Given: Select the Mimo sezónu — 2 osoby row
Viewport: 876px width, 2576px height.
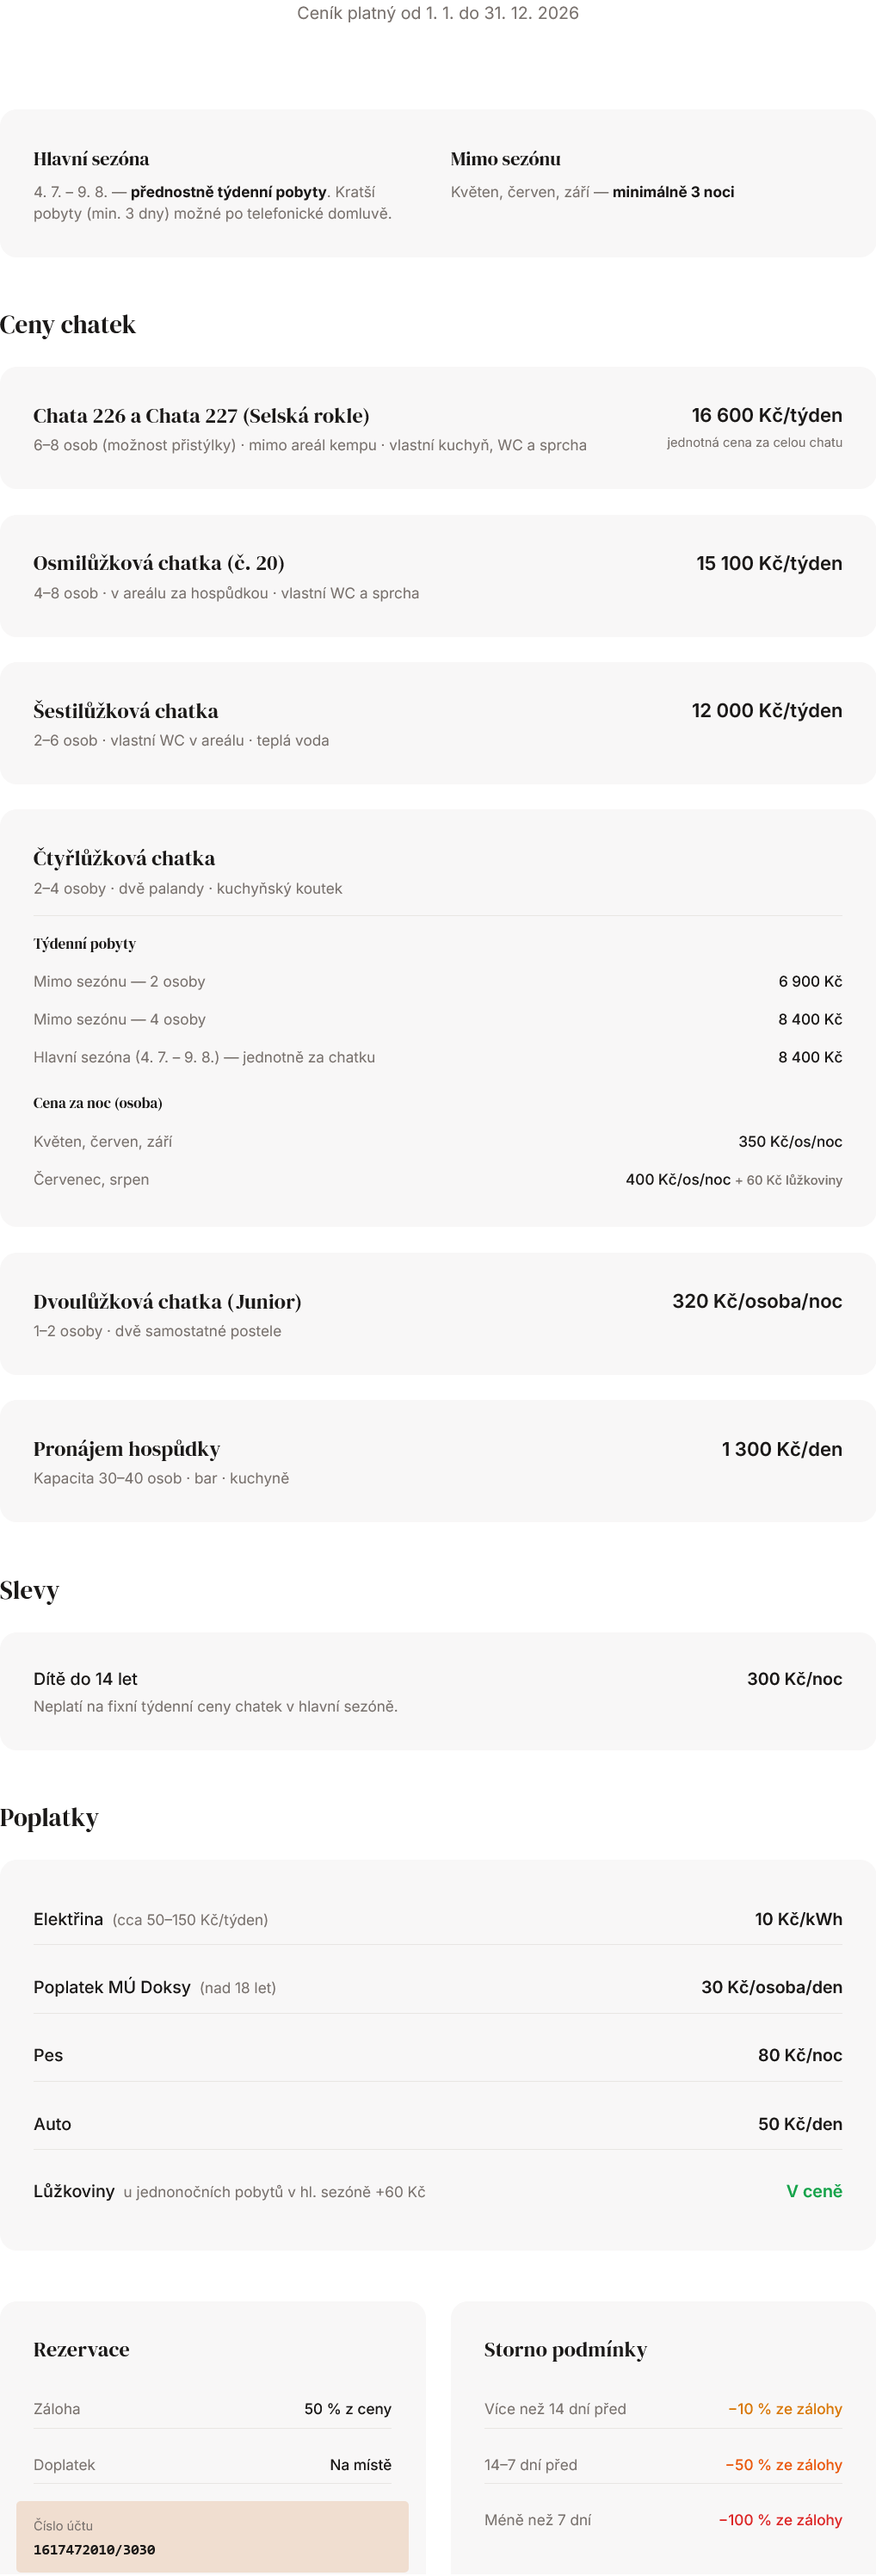Looking at the screenshot, I should point(438,981).
